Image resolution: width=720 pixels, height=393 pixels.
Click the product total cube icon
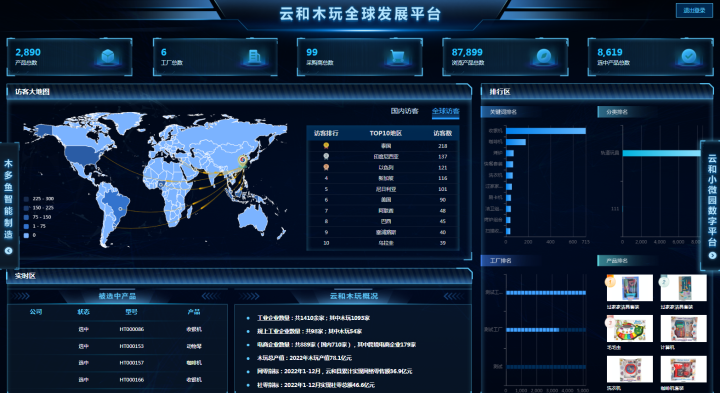coord(107,56)
